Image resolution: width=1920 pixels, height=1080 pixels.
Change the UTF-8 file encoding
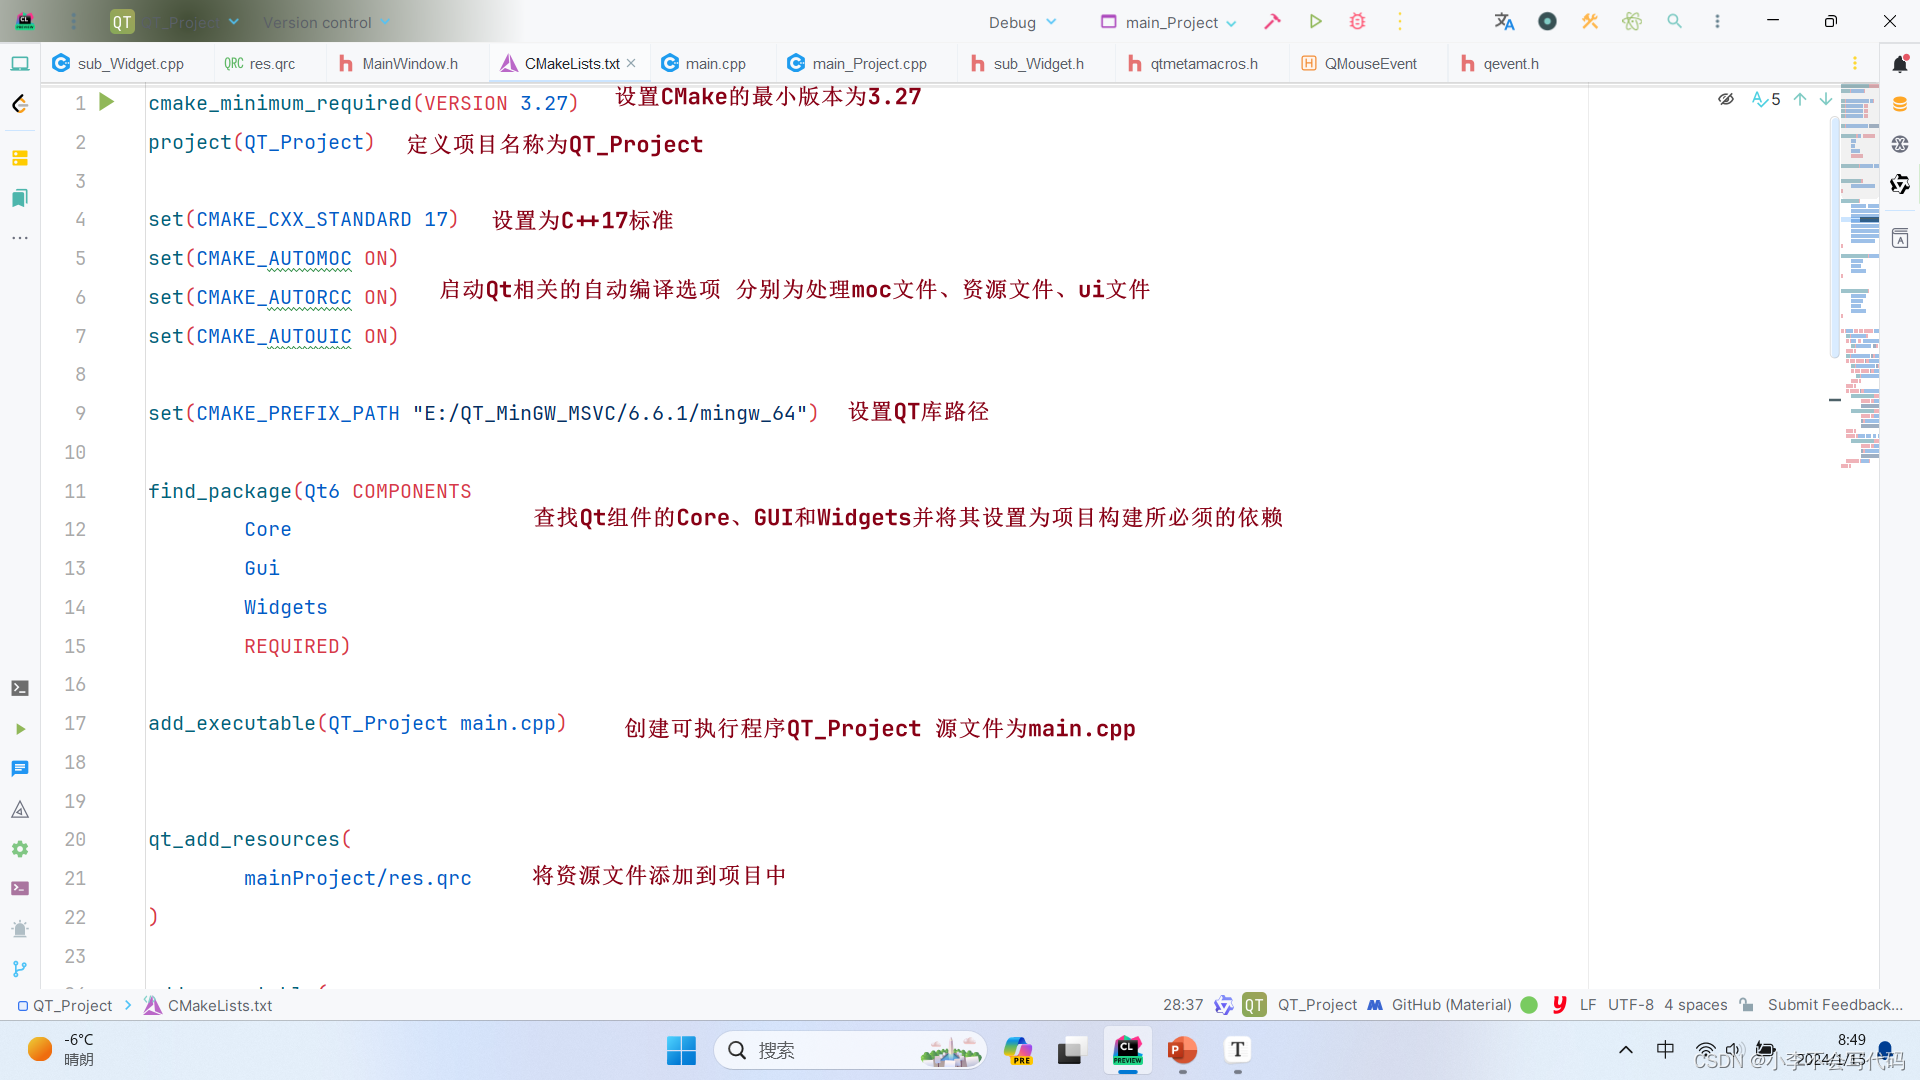(1631, 1005)
